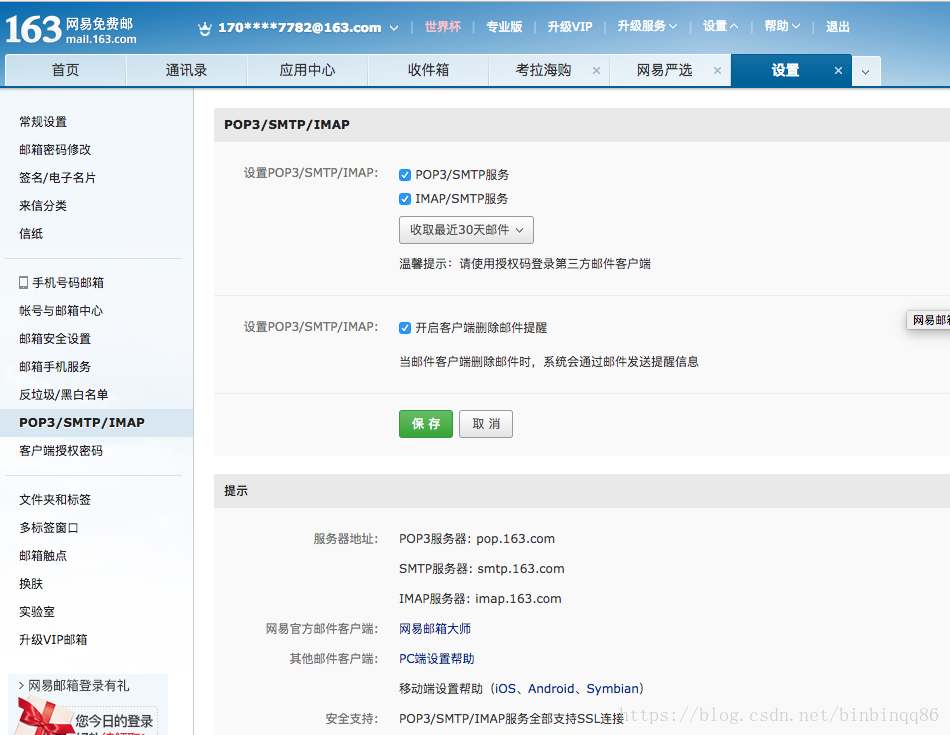Click the phone icon next to 手机号码邮箱
This screenshot has height=735, width=950.
(24, 282)
